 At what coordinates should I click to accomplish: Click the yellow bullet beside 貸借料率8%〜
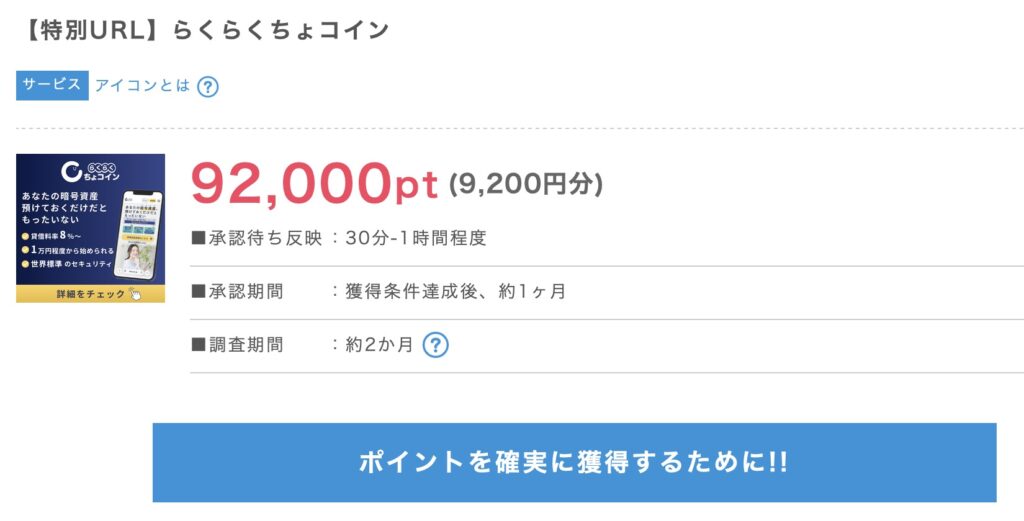[25, 237]
